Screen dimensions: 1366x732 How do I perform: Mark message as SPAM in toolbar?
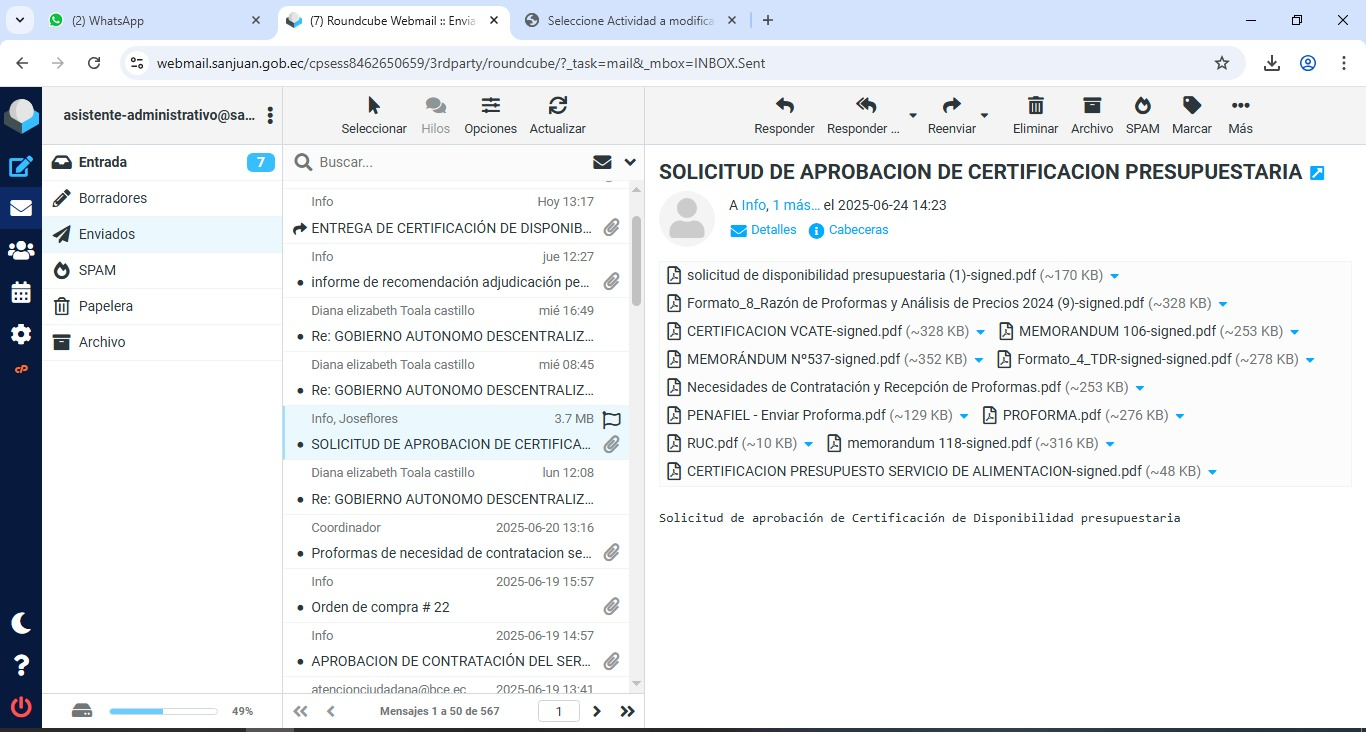pyautogui.click(x=1142, y=106)
